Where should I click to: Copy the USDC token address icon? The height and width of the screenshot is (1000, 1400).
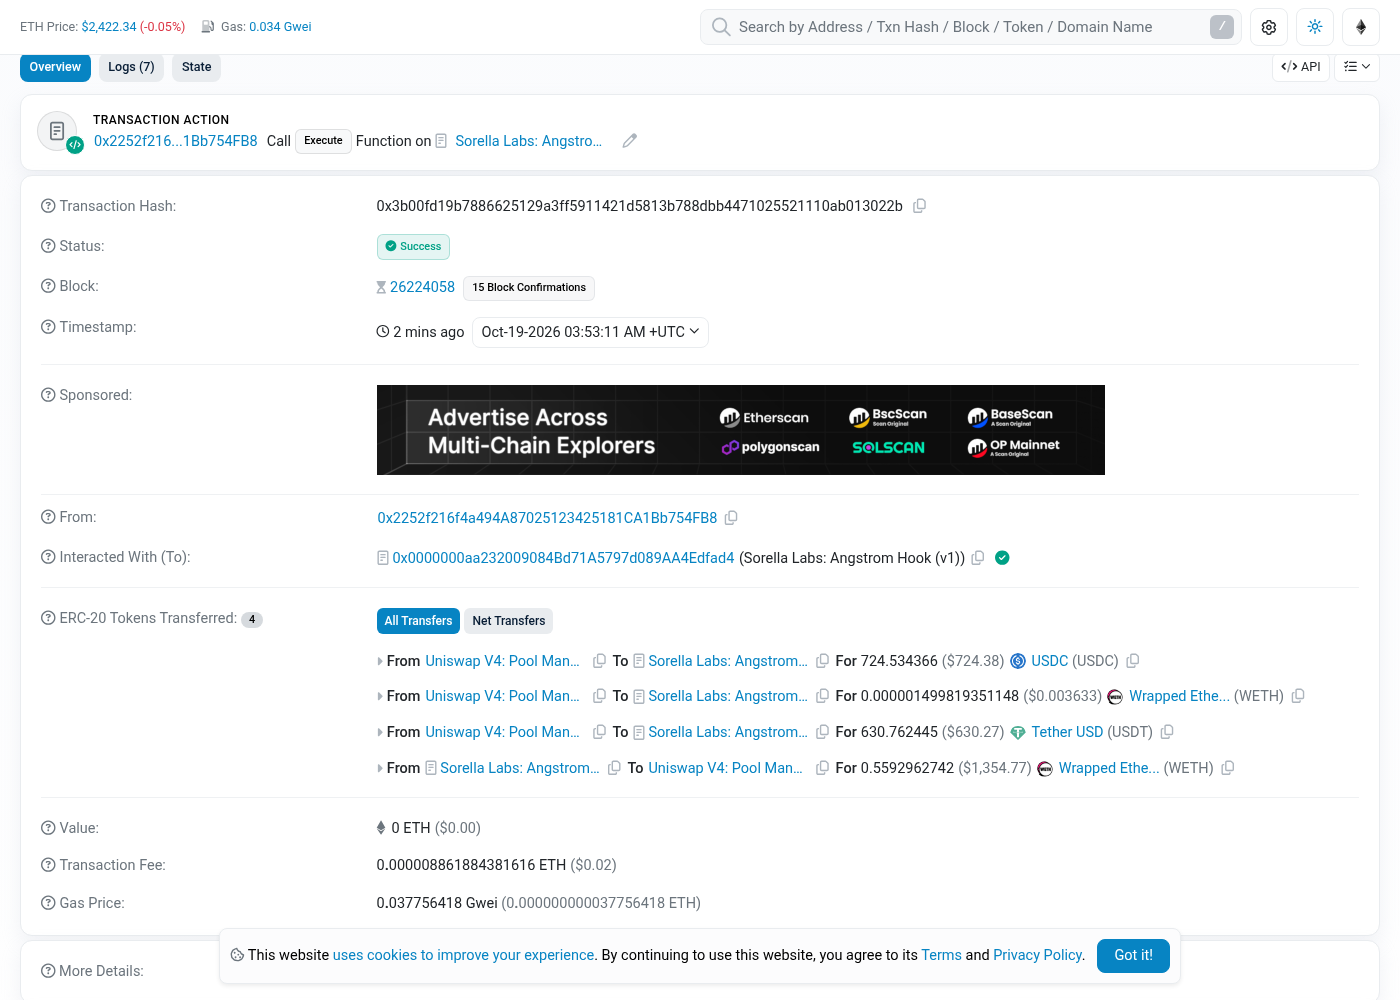point(1133,661)
